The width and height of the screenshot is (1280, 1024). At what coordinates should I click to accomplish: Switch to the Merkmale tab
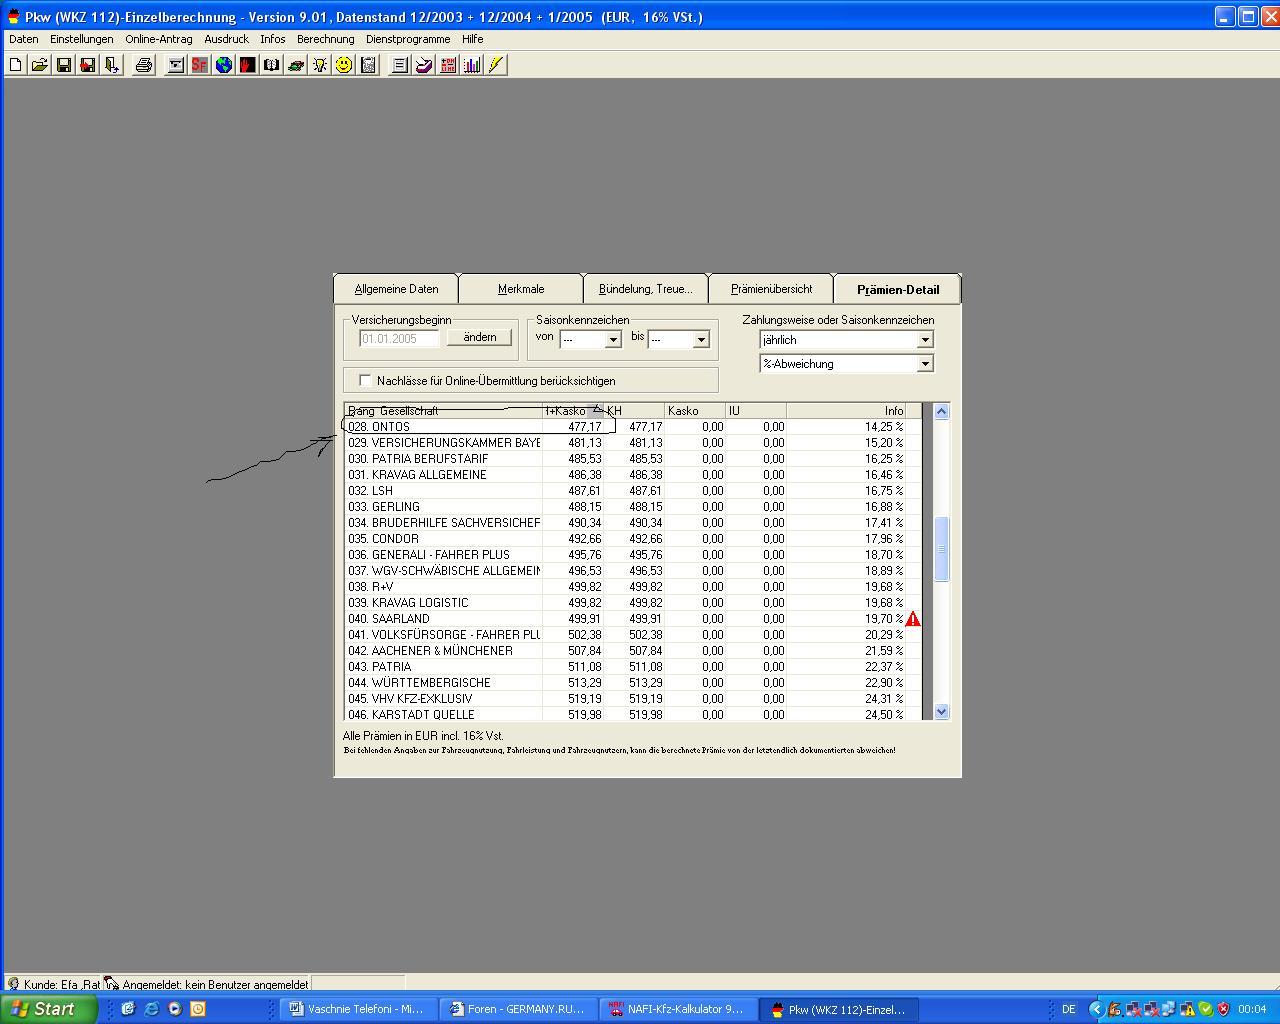(x=521, y=289)
